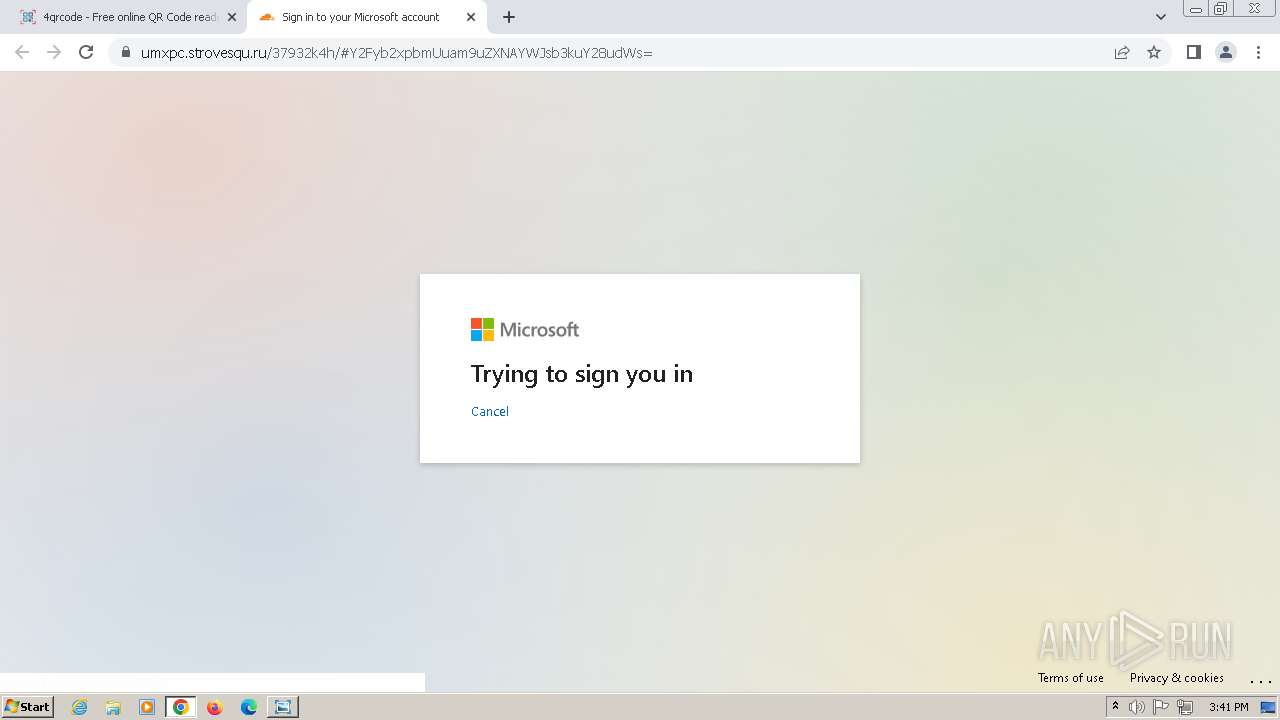Click the footer ellipsis more options
The image size is (1280, 720).
(1260, 680)
